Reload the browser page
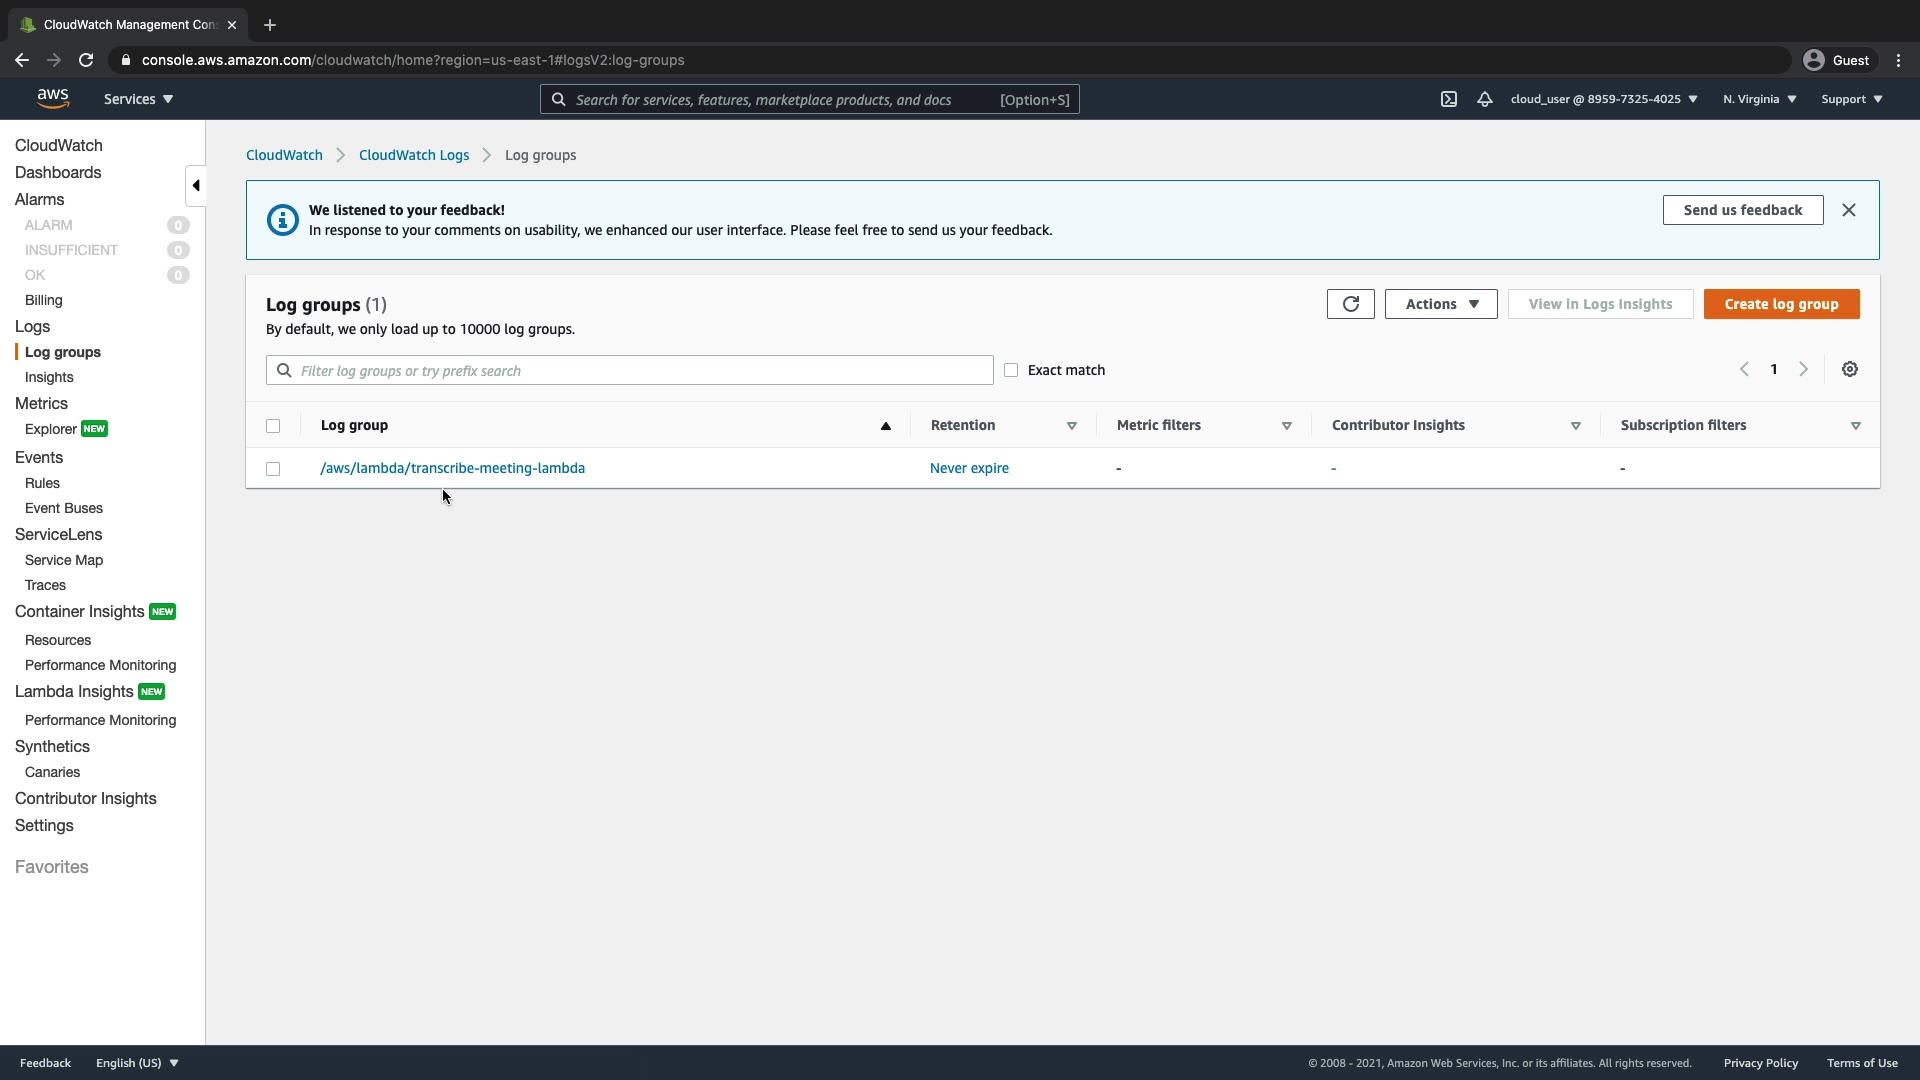Image resolution: width=1920 pixels, height=1080 pixels. tap(86, 60)
